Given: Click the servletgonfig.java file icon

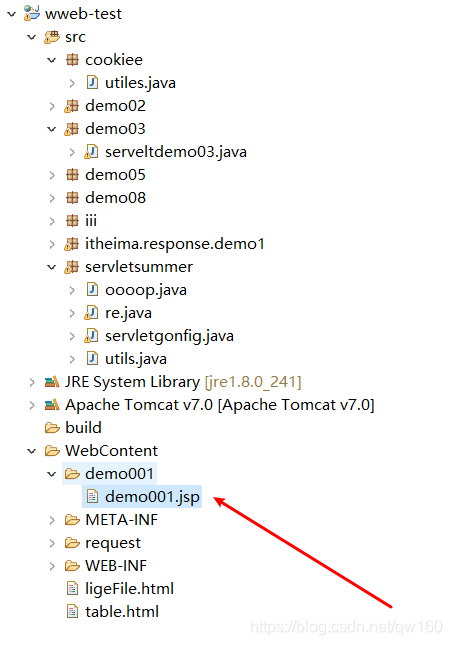Looking at the screenshot, I should pyautogui.click(x=91, y=336).
